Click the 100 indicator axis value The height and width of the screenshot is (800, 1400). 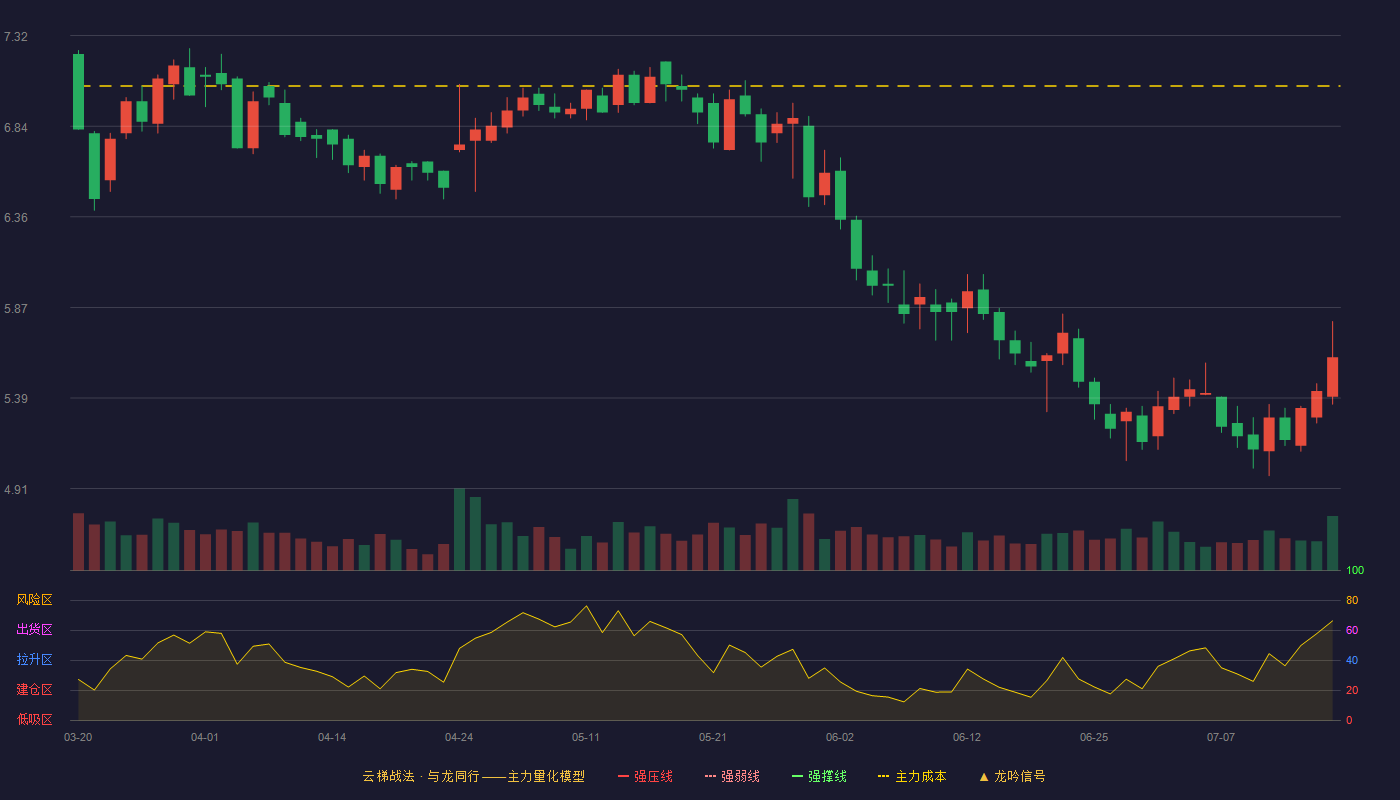pos(1355,571)
